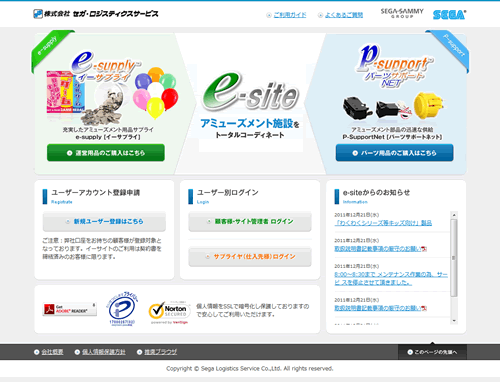
Task: Click the Get Adobe Reader badge
Action: (70, 309)
